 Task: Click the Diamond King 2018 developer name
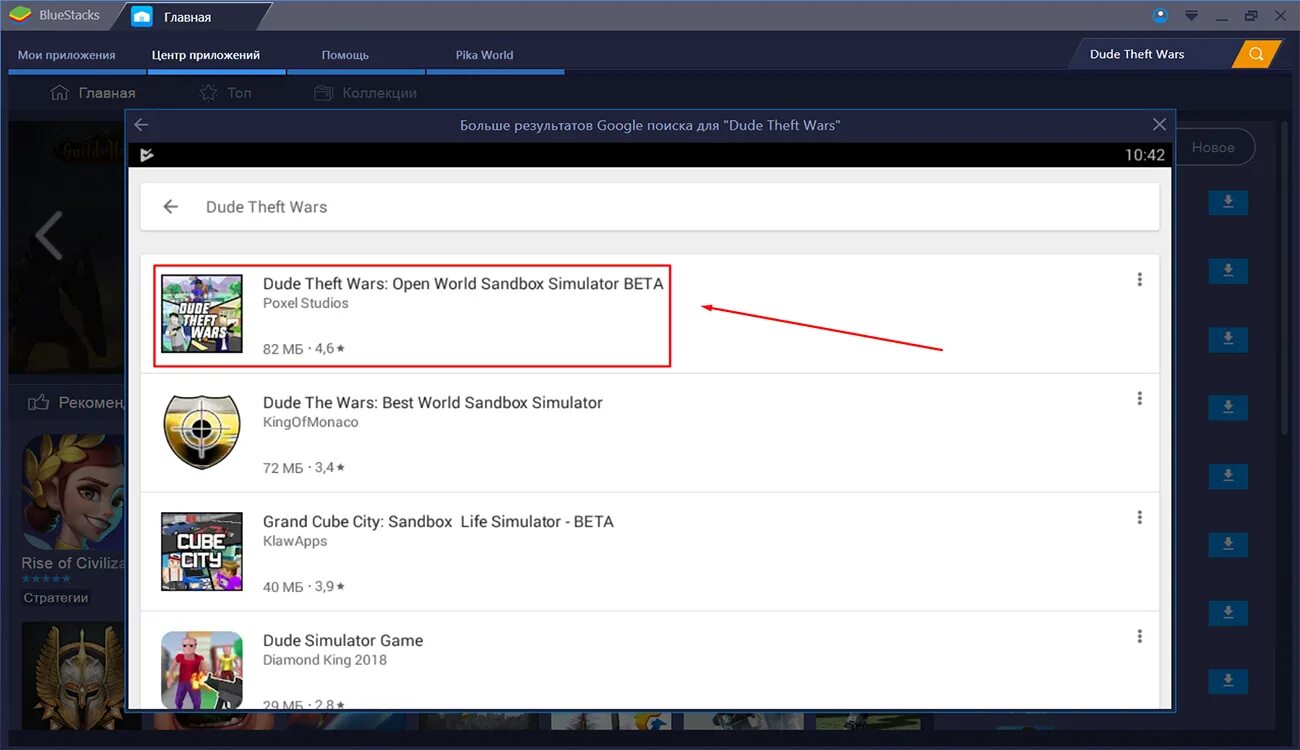coord(324,660)
